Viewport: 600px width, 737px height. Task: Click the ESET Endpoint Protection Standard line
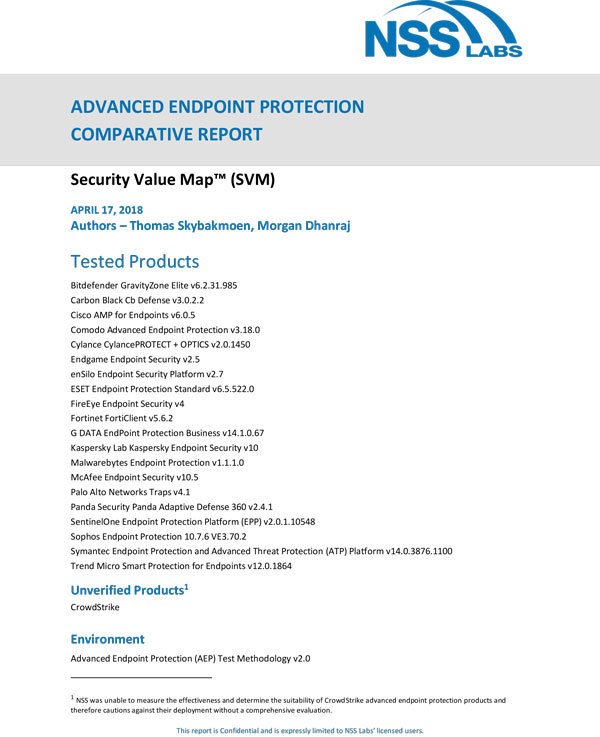tap(162, 389)
